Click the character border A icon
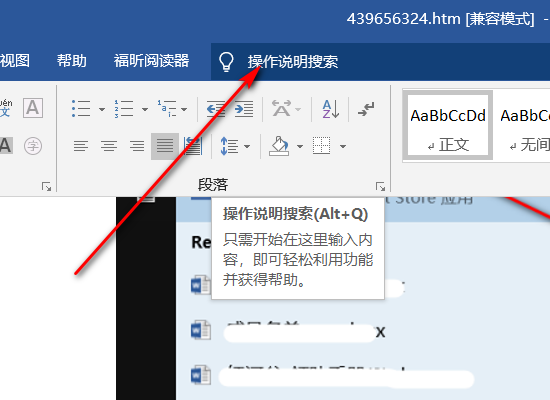This screenshot has height=400, width=550. [x=33, y=108]
